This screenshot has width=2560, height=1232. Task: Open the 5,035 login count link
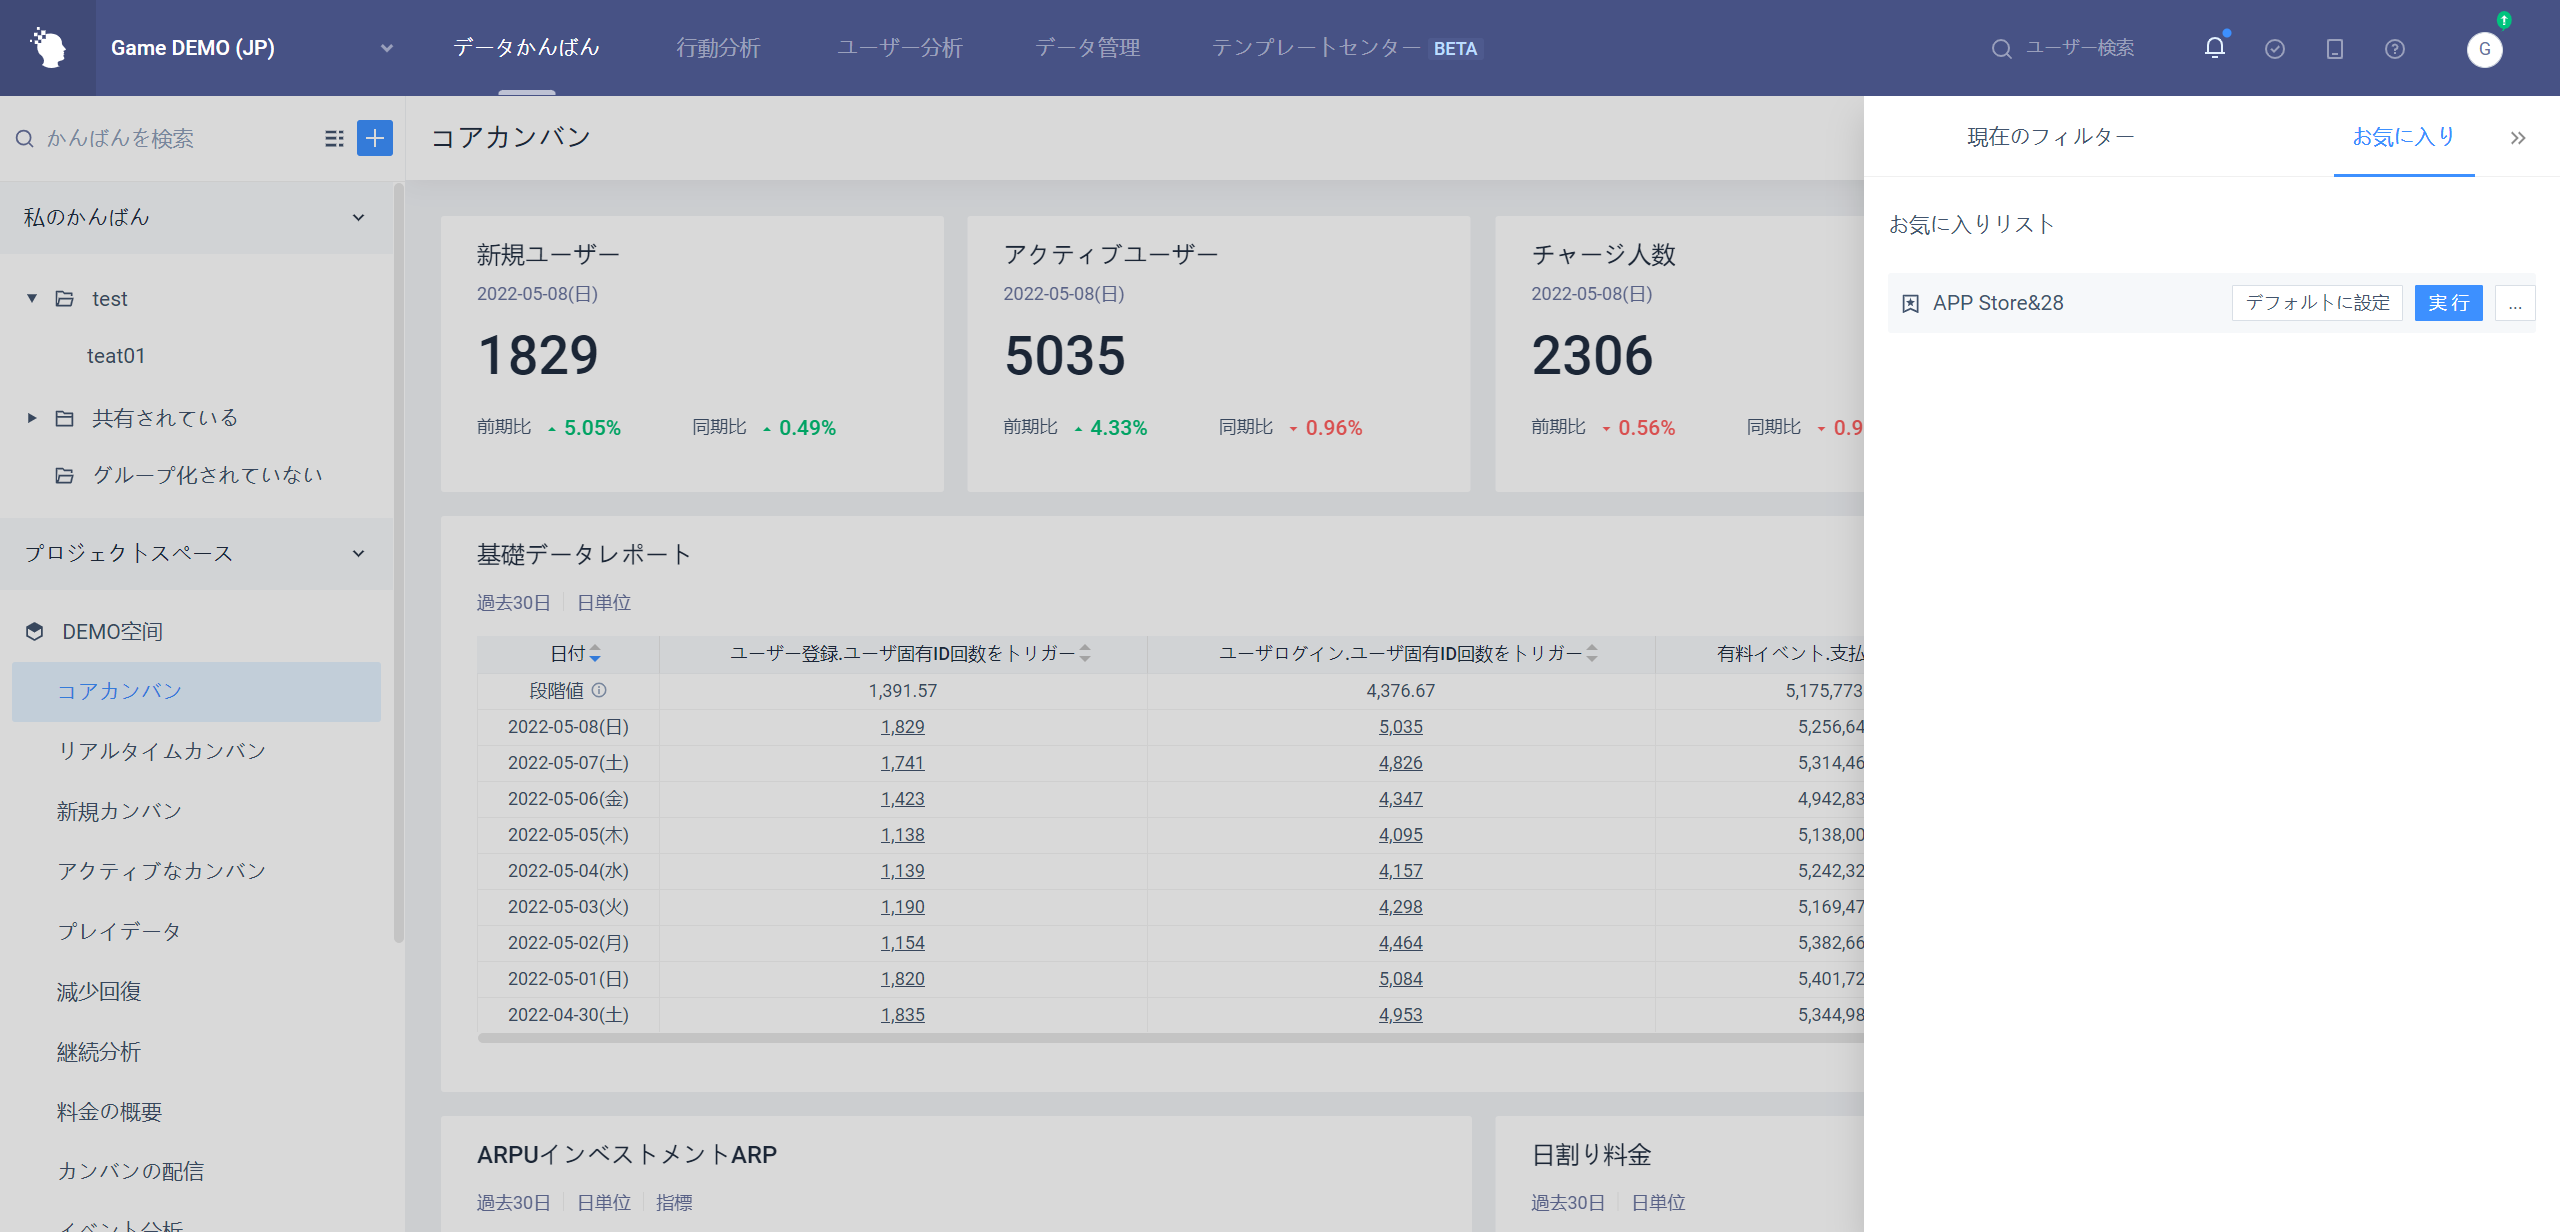click(1400, 727)
